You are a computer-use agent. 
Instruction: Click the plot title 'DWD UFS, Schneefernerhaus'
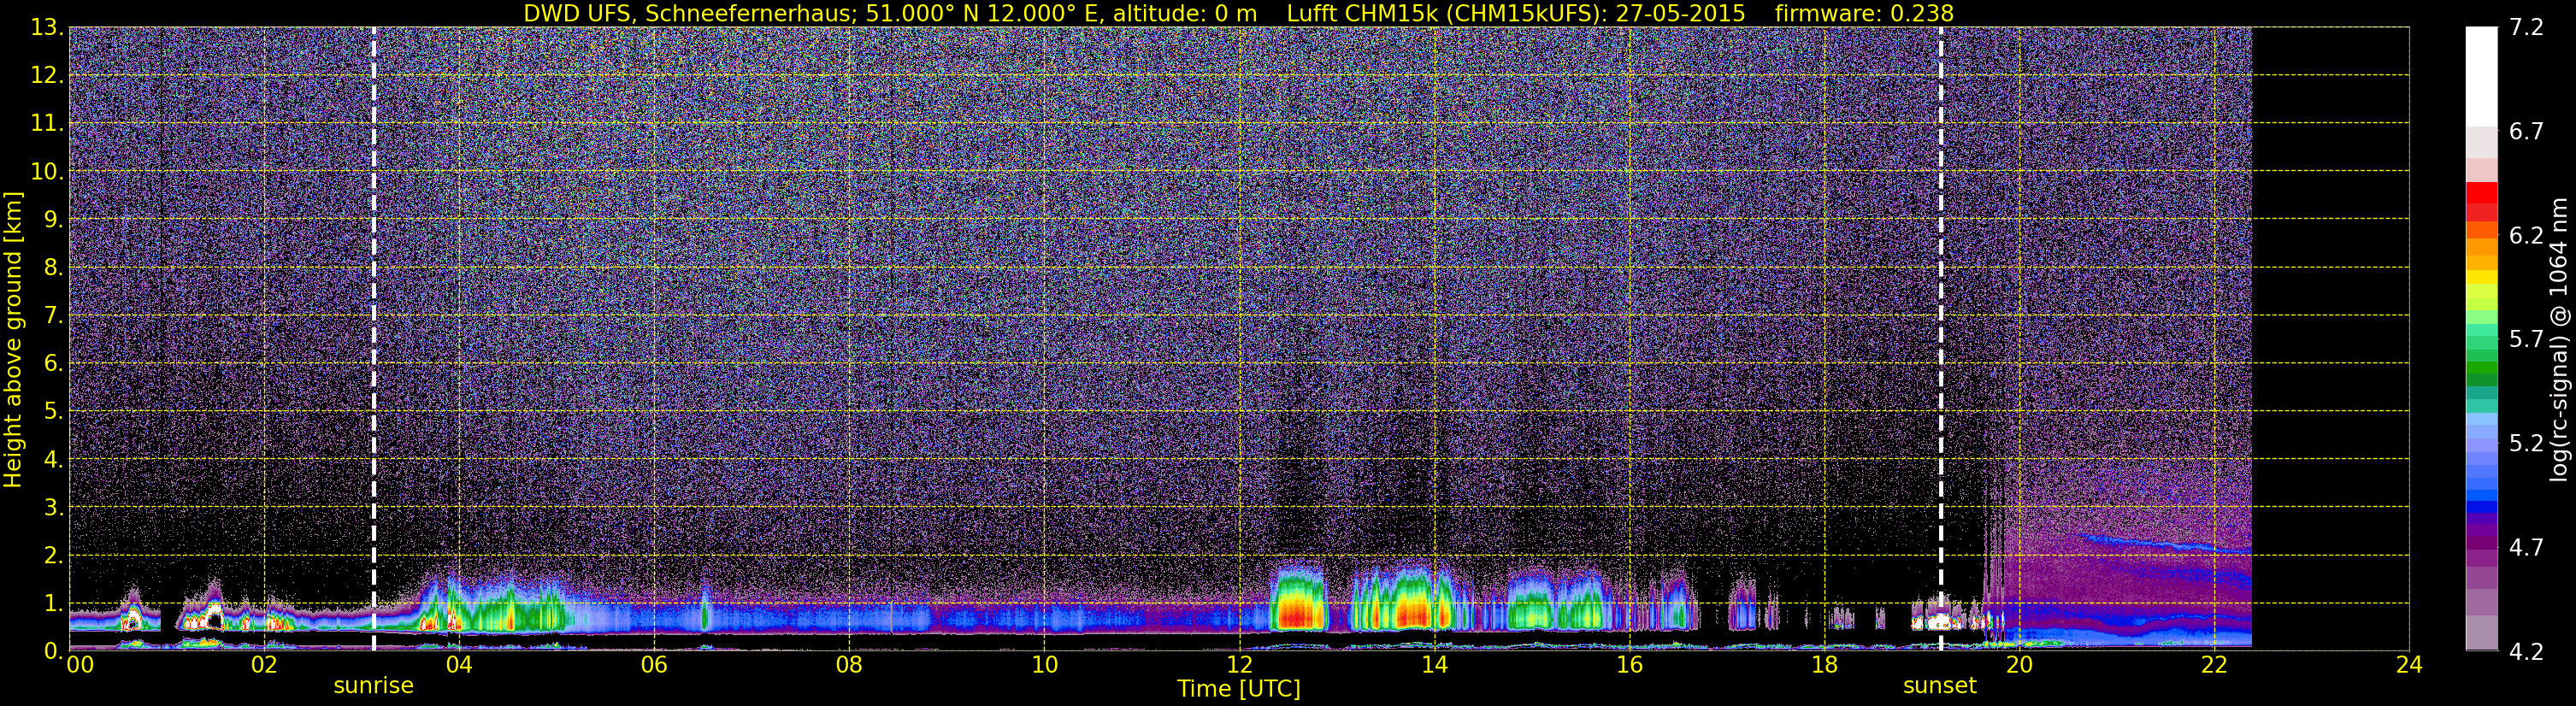(690, 13)
